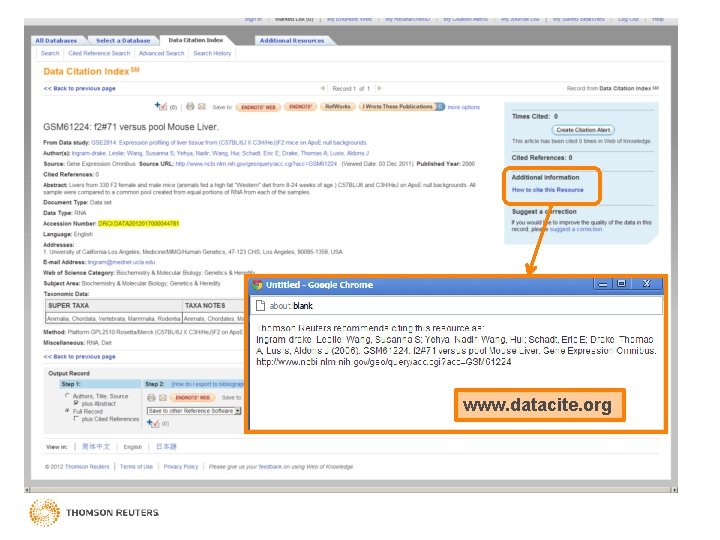Viewport: 720px width, 540px height.
Task: Click the feedback link in footer
Action: [270, 467]
